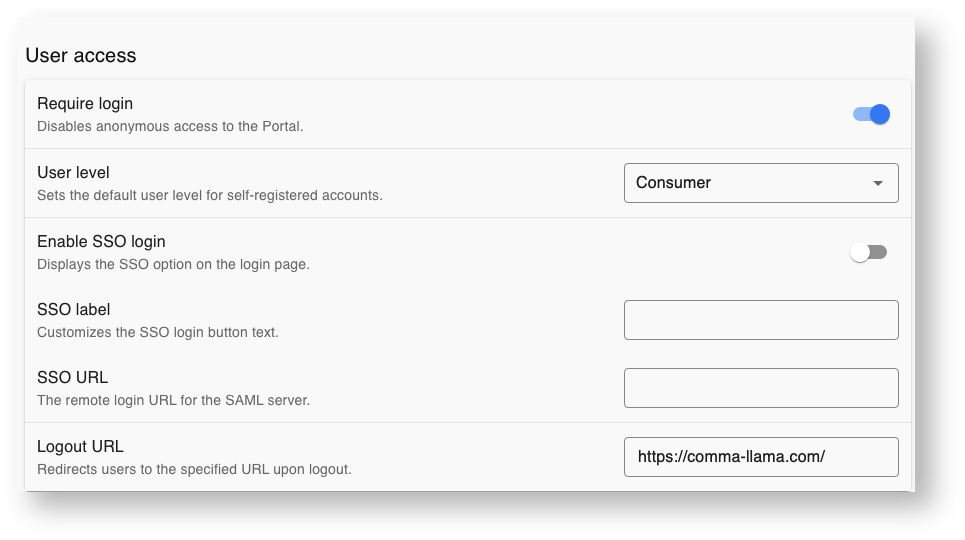Click the 'Sets the default user level' description
The height and width of the screenshot is (540, 965).
tap(210, 195)
